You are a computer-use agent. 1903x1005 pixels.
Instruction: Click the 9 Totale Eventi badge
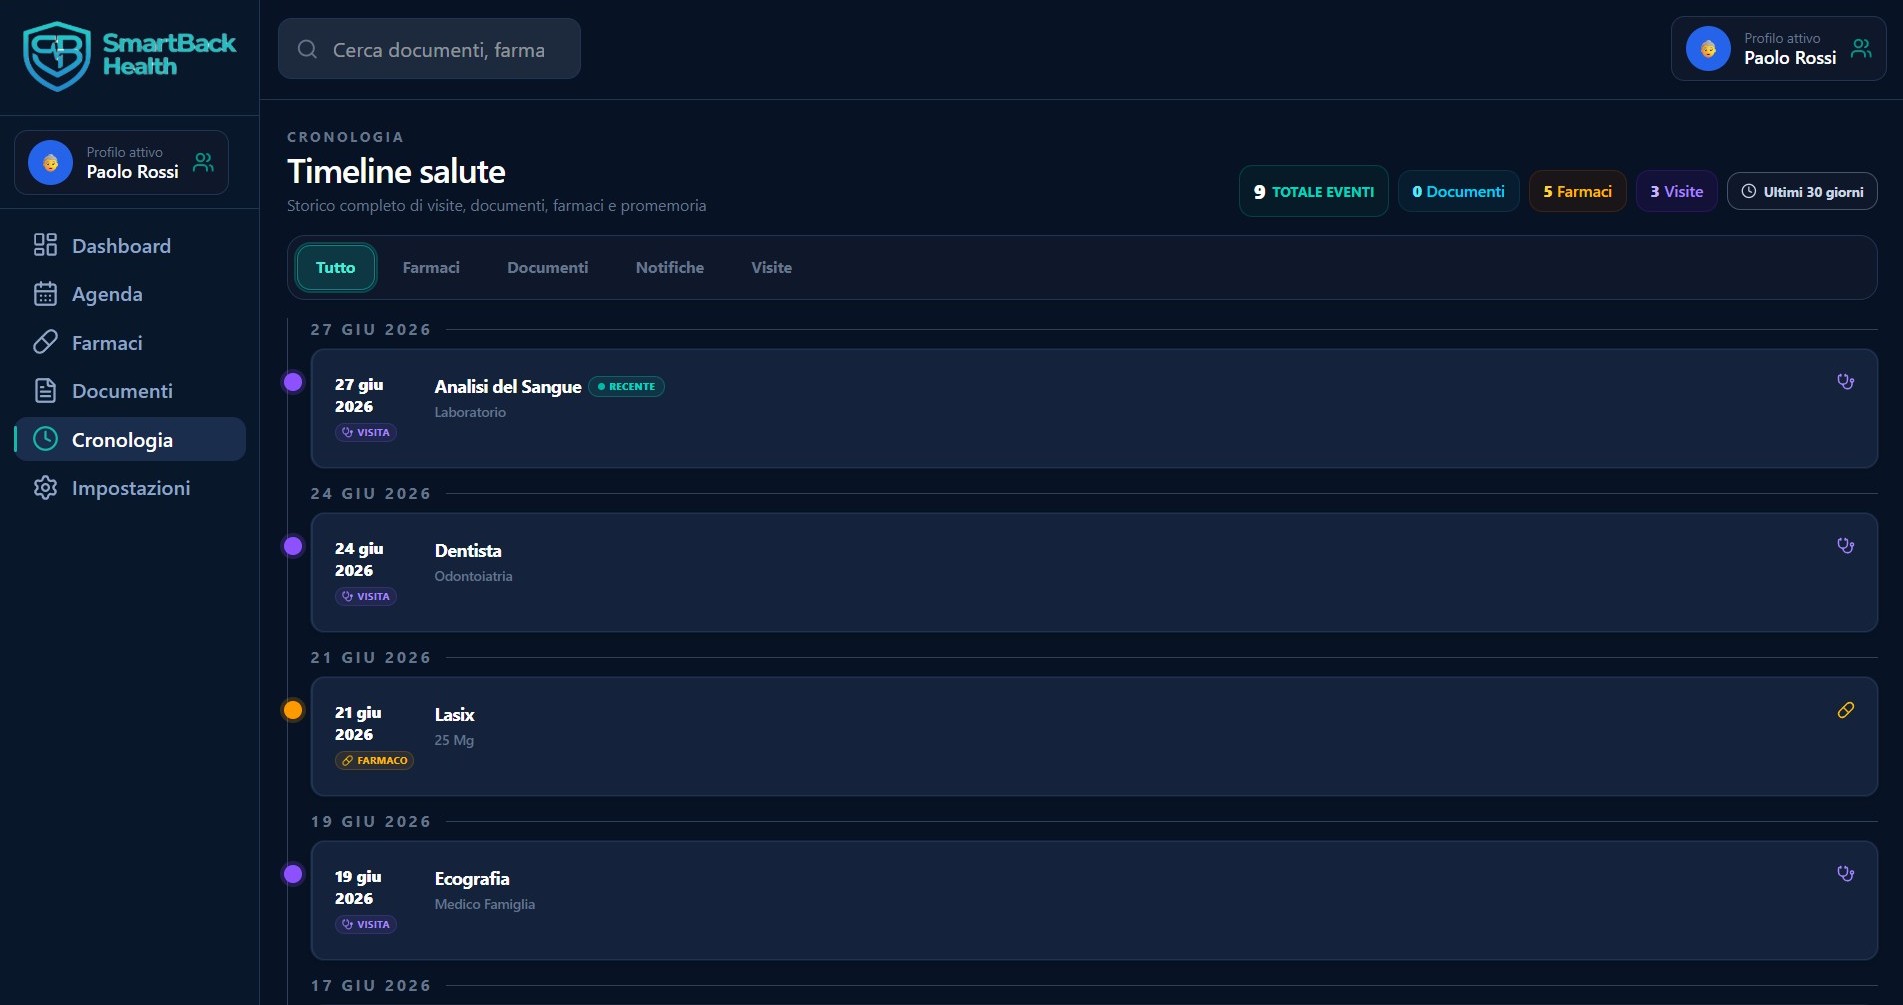[1314, 191]
